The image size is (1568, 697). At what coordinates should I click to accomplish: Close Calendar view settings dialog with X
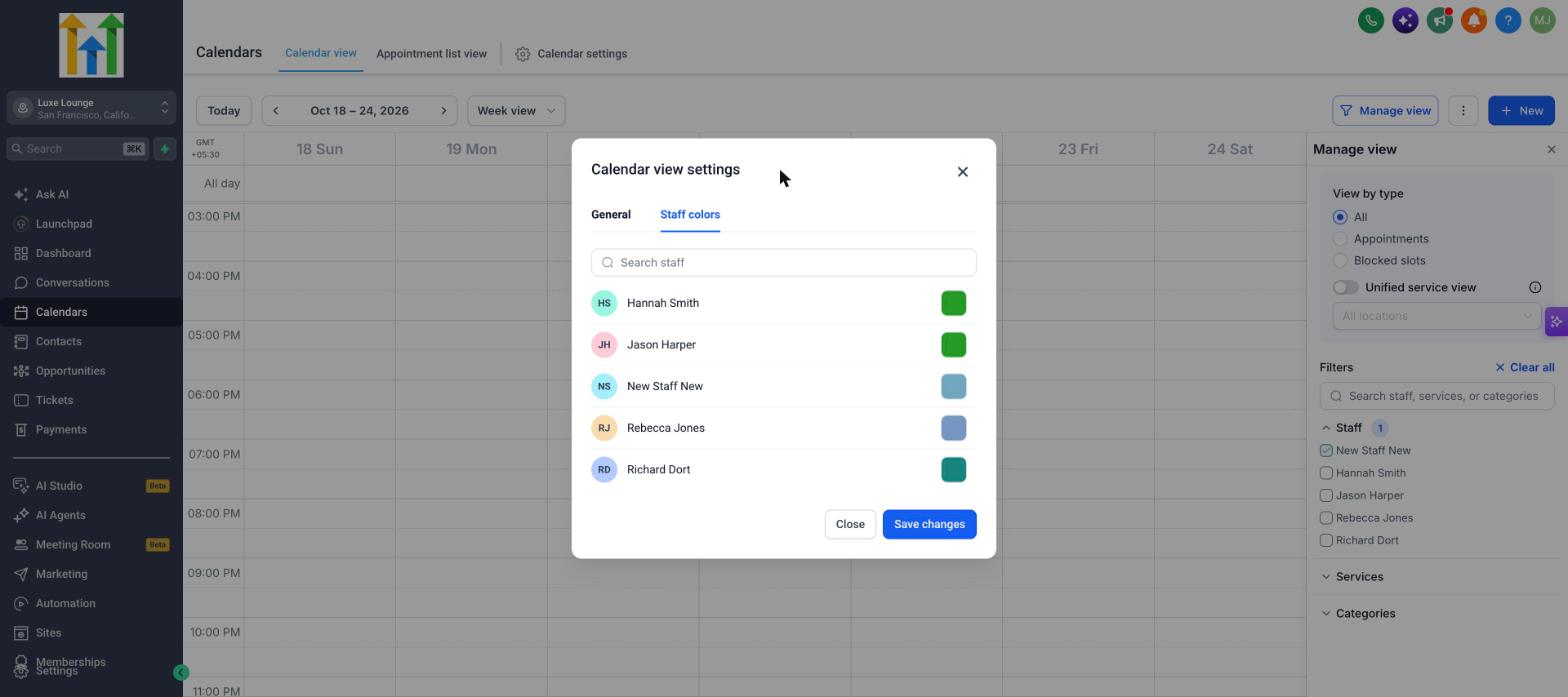tap(962, 172)
